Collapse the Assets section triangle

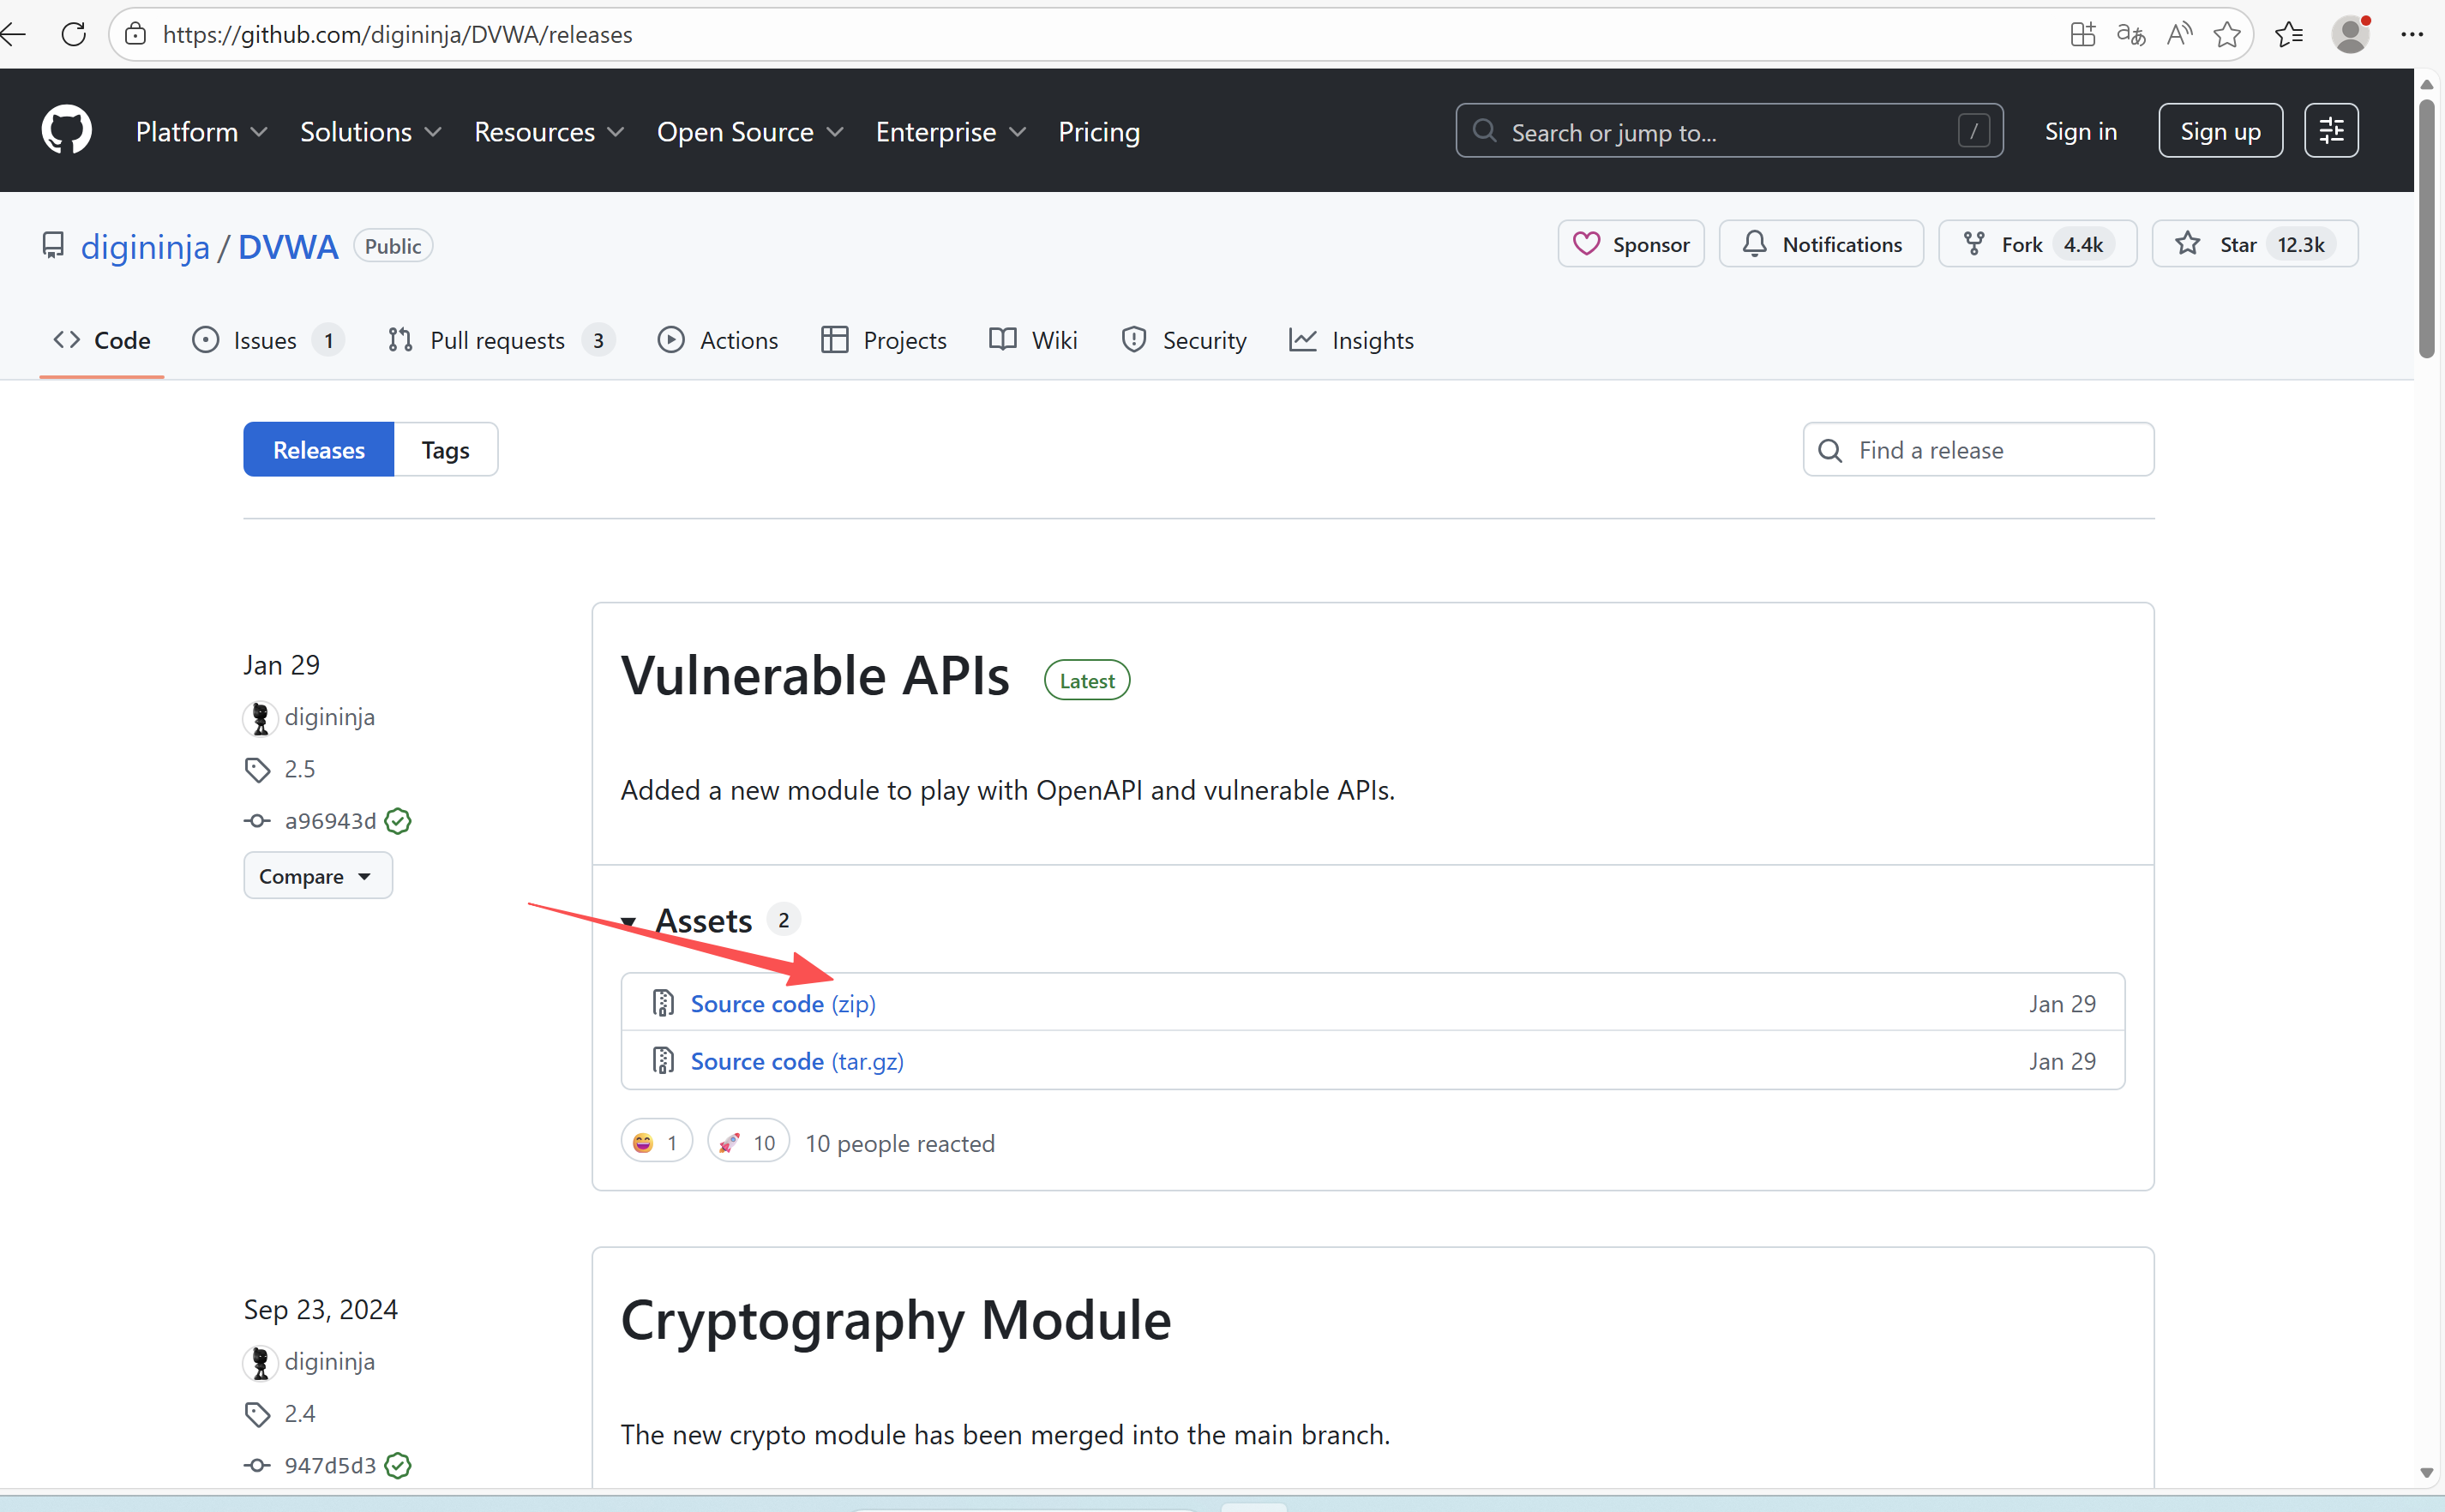click(629, 921)
